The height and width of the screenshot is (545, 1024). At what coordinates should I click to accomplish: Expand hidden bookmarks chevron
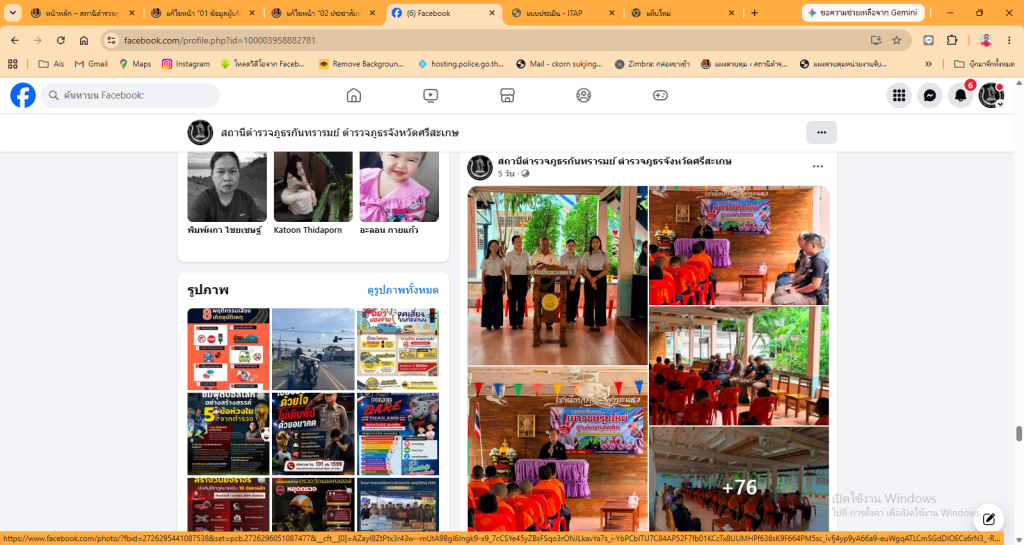(928, 64)
